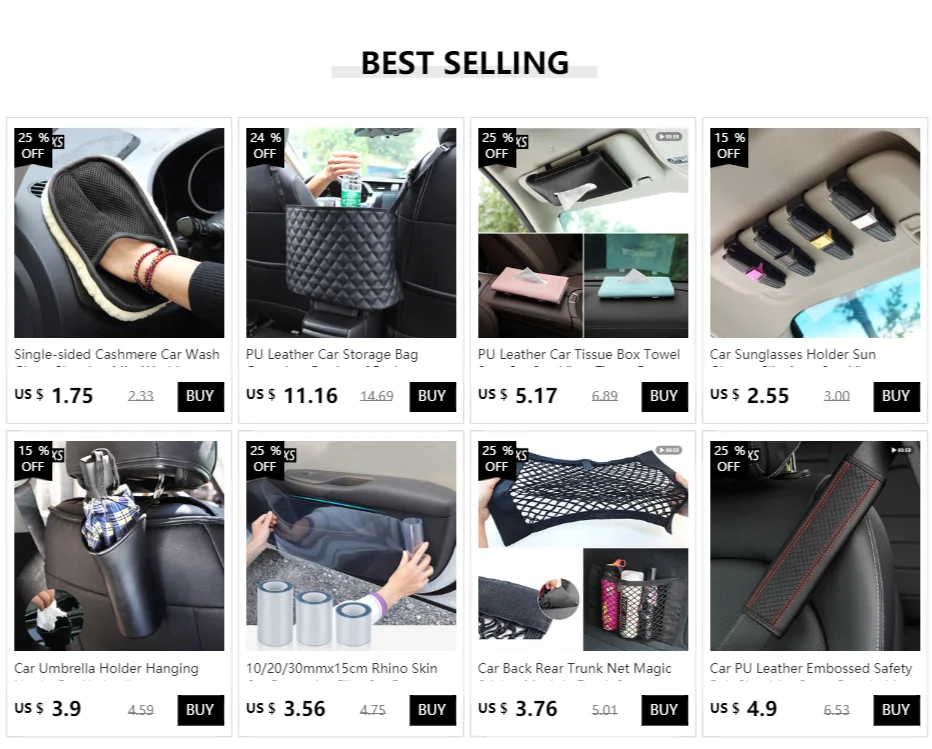Click the video badge on trunk net image
The width and height of the screenshot is (932, 749).
click(x=669, y=450)
